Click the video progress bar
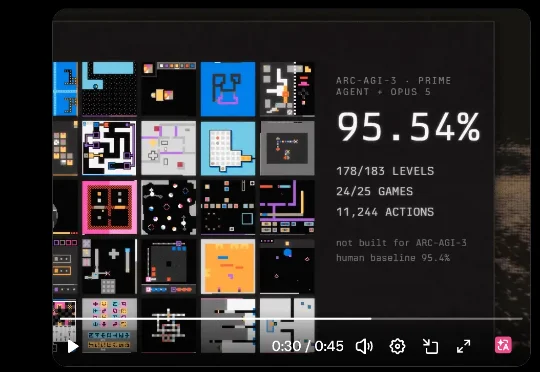 pos(291,319)
